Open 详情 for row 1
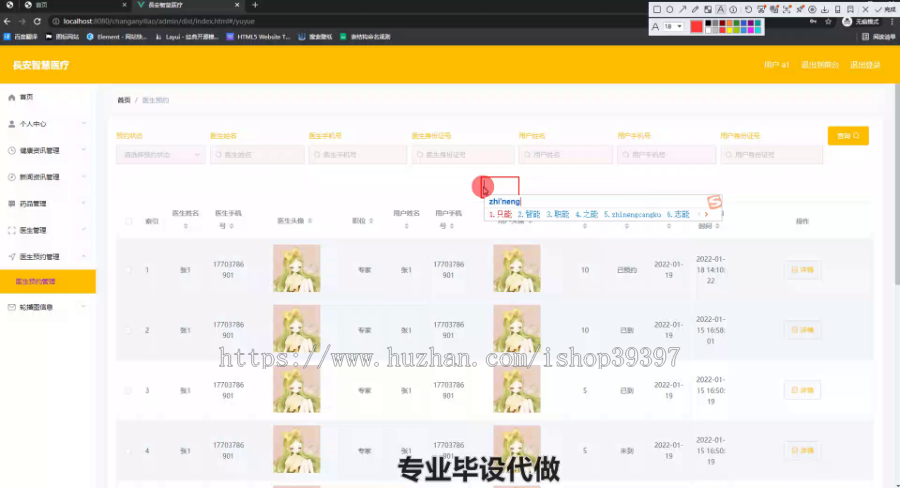Screen dimensions: 900x488 coord(802,270)
